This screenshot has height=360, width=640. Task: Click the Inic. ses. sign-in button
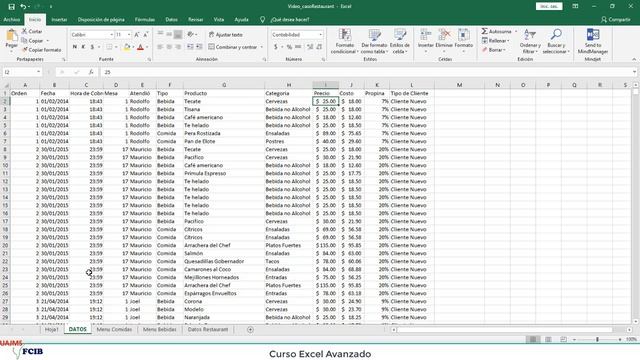[549, 7]
